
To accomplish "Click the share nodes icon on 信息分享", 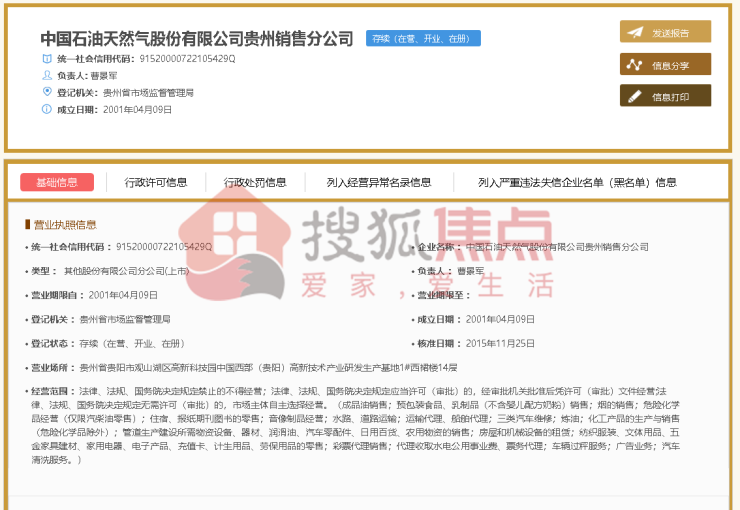I will [x=634, y=65].
